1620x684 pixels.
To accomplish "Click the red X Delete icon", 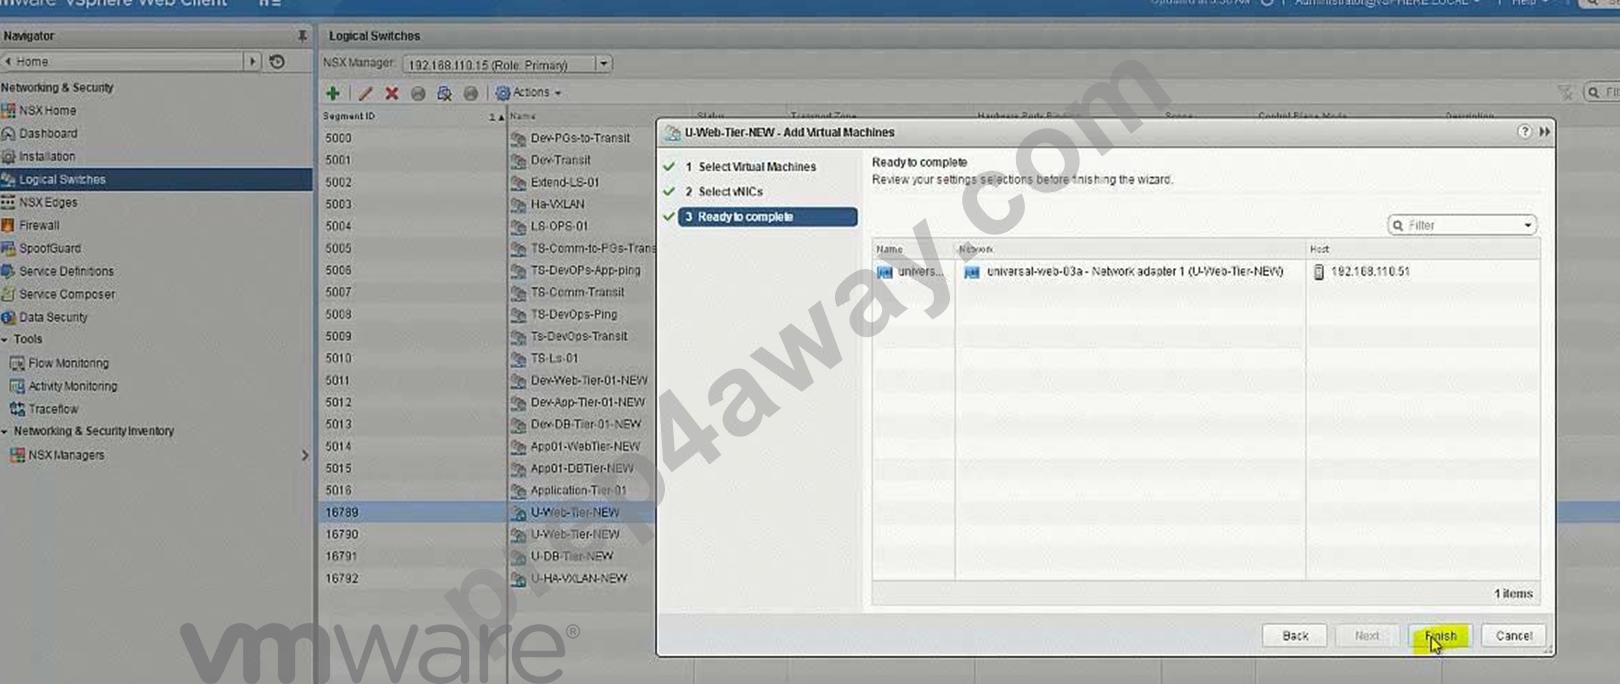I will point(392,93).
